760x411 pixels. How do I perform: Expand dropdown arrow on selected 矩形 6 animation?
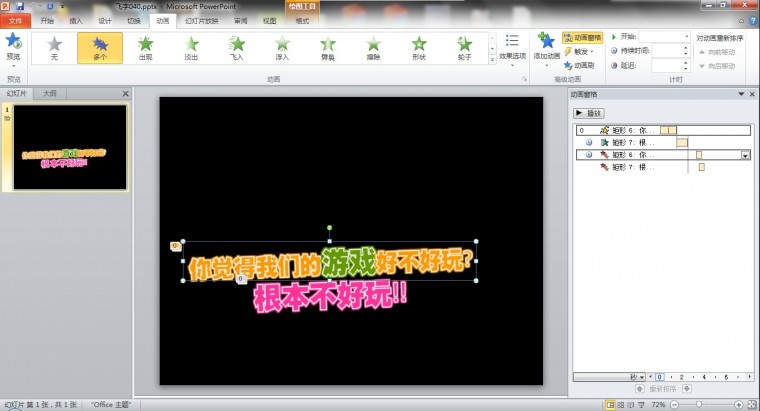tap(744, 155)
